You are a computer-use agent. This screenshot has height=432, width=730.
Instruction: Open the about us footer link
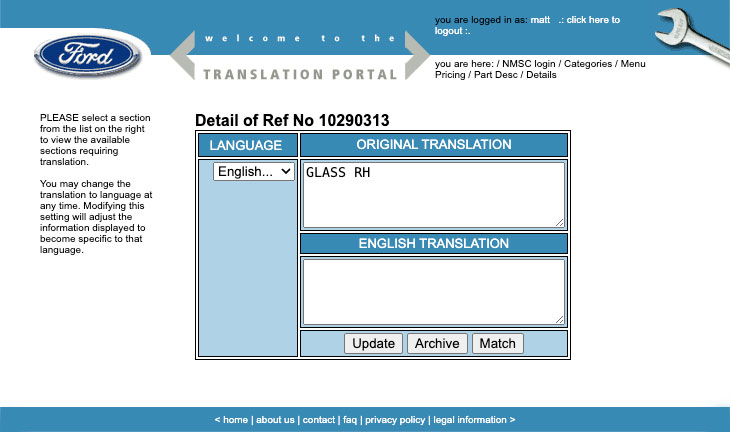(275, 419)
